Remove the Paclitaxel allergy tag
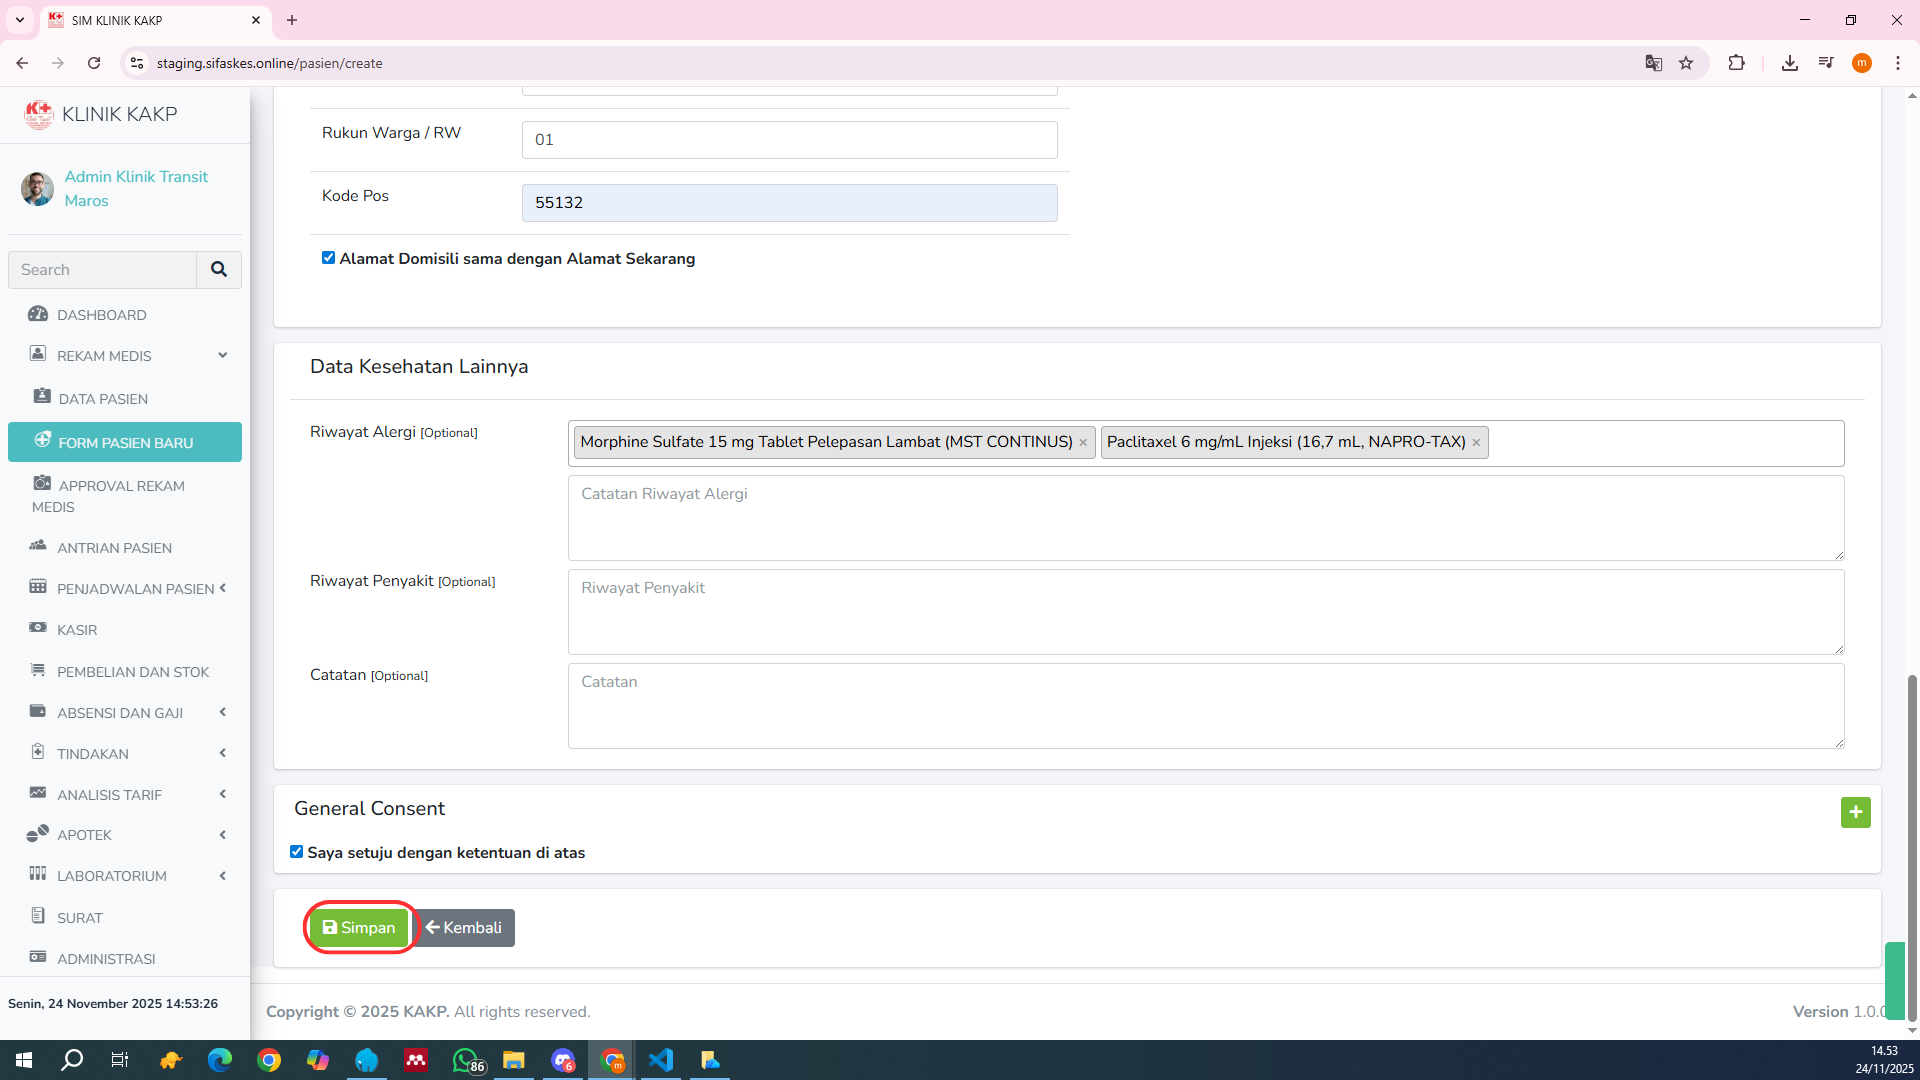The image size is (1920, 1080). [x=1476, y=442]
